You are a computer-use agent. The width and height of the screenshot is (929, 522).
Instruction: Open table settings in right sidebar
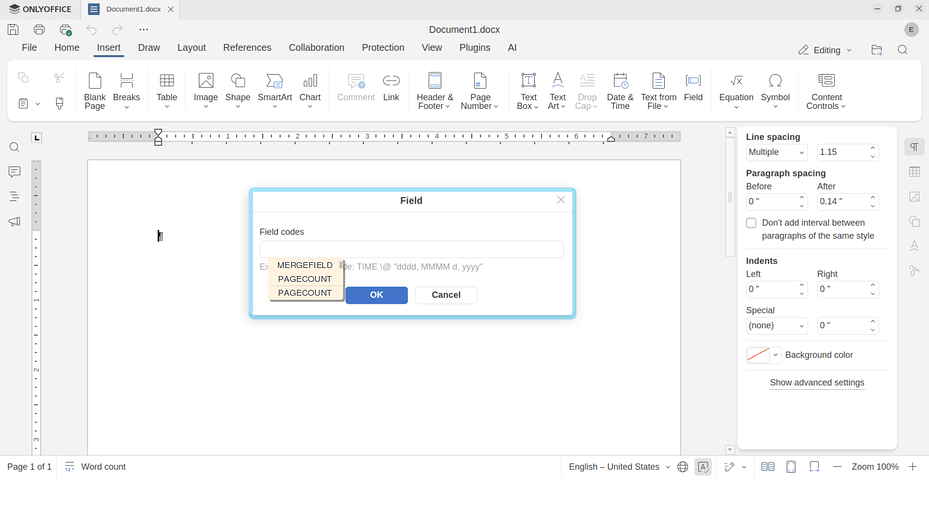(914, 172)
